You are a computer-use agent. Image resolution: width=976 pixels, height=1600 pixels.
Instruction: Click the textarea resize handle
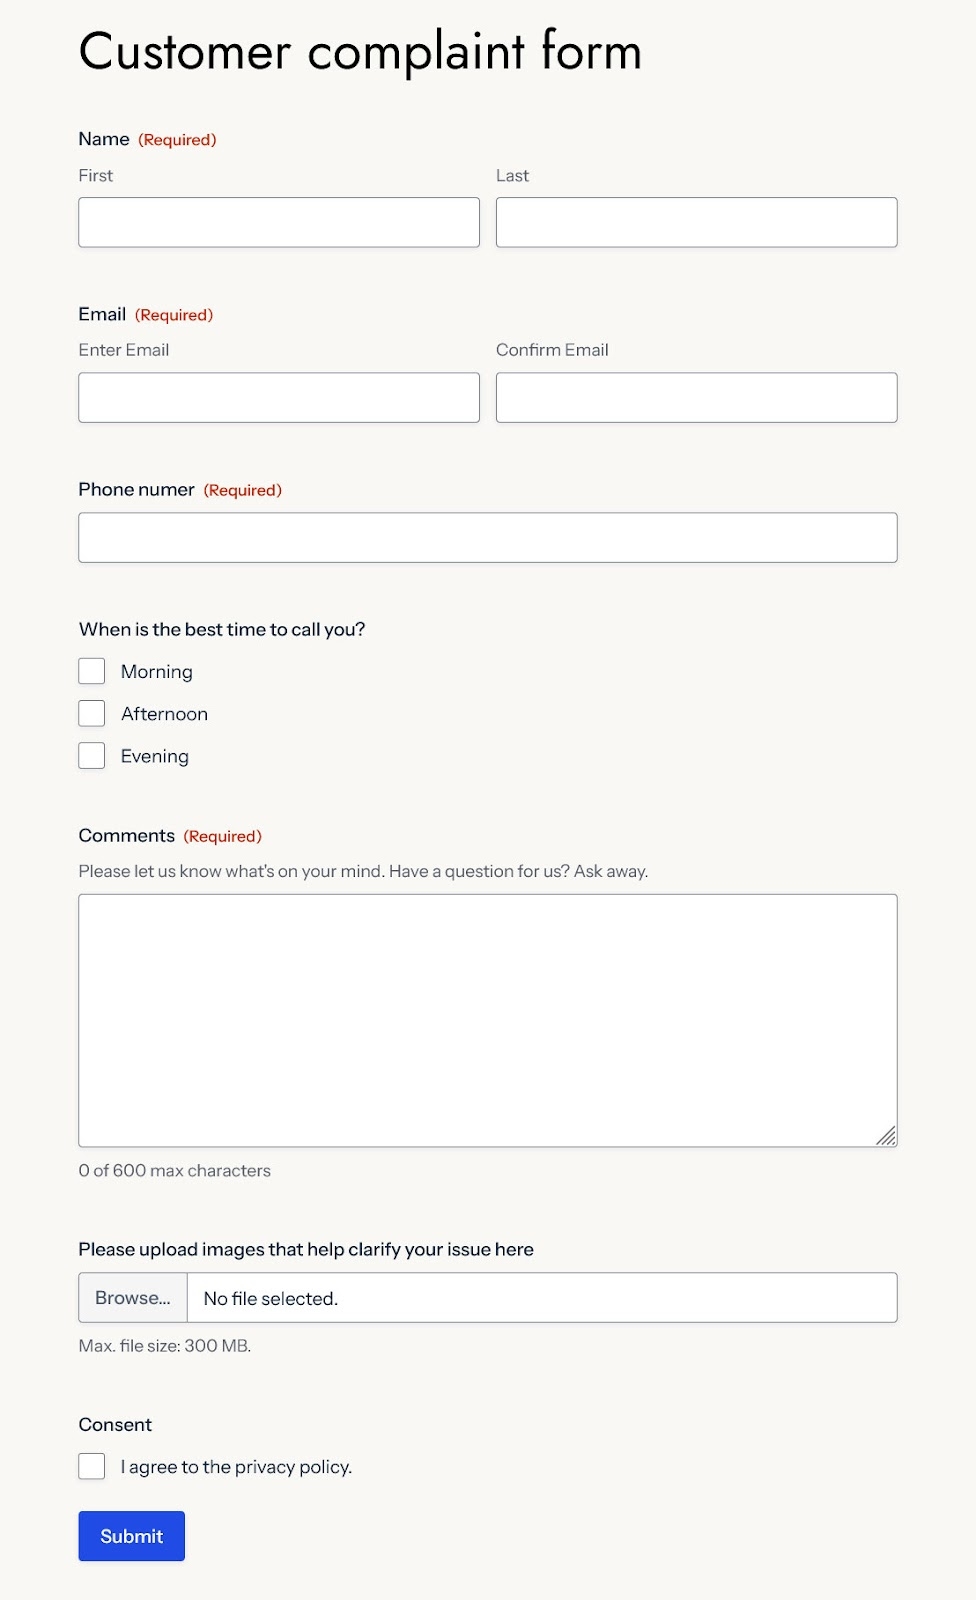click(888, 1136)
